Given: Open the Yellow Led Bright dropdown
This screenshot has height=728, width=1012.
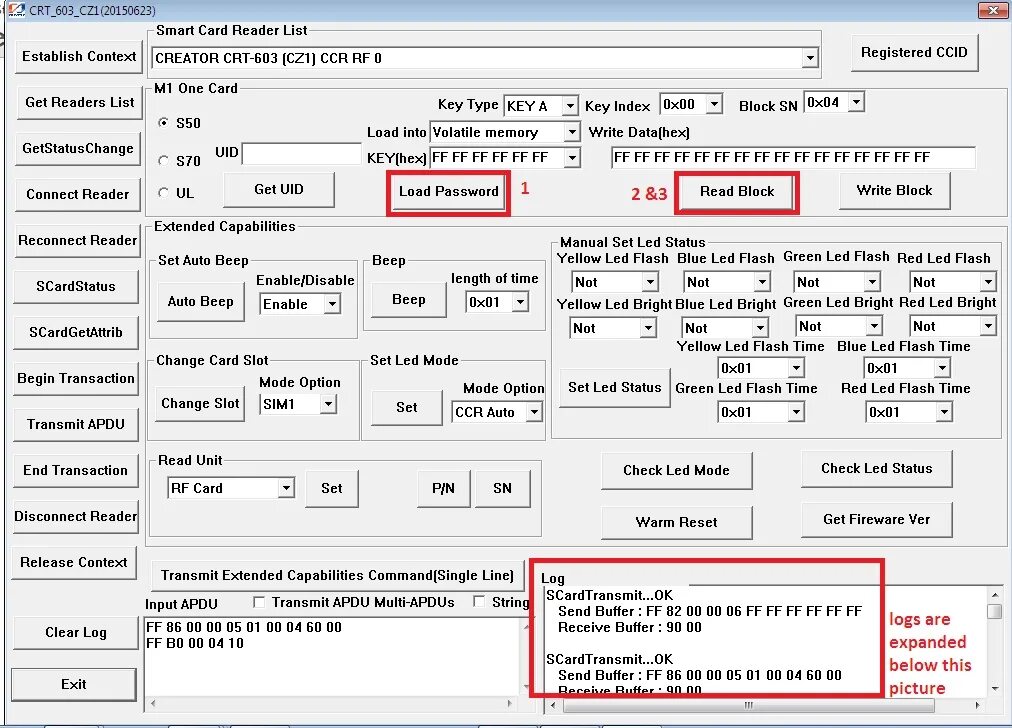Looking at the screenshot, I should 648,328.
